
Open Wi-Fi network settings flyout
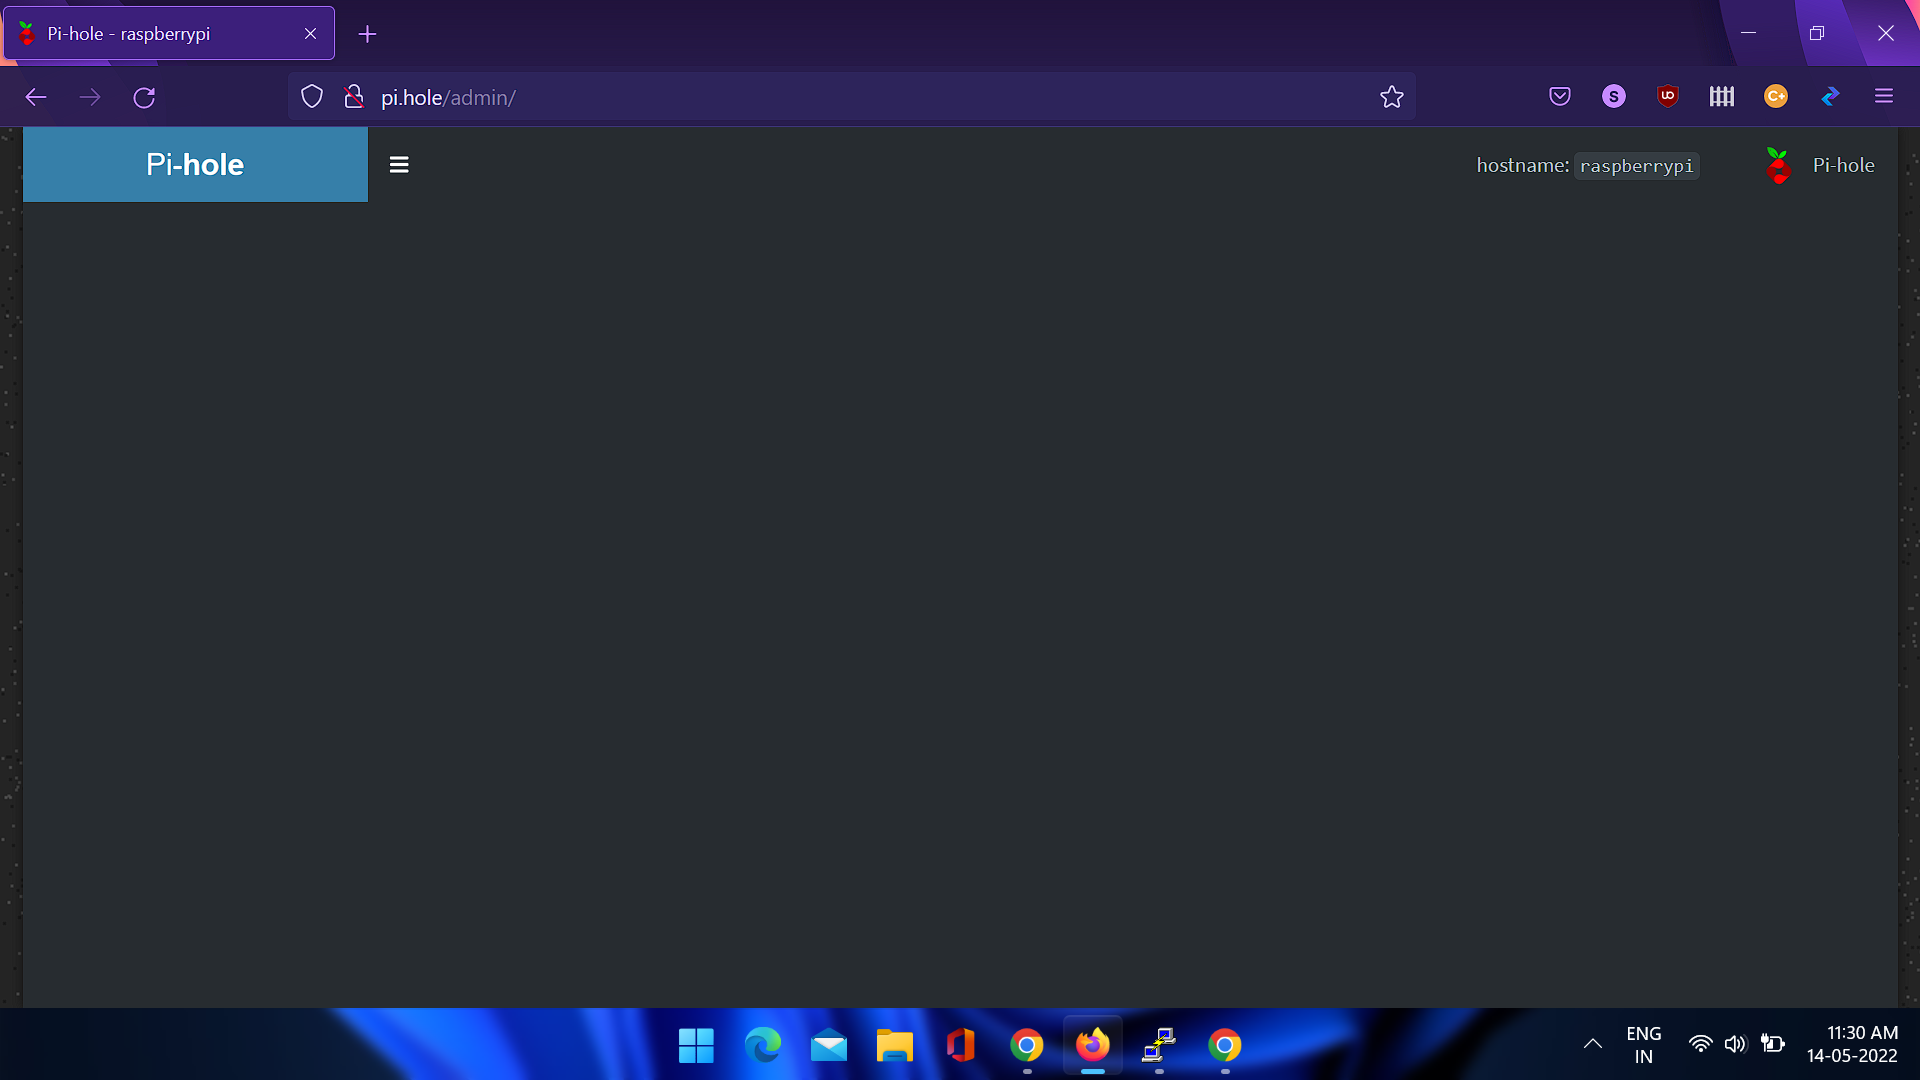click(1700, 1044)
